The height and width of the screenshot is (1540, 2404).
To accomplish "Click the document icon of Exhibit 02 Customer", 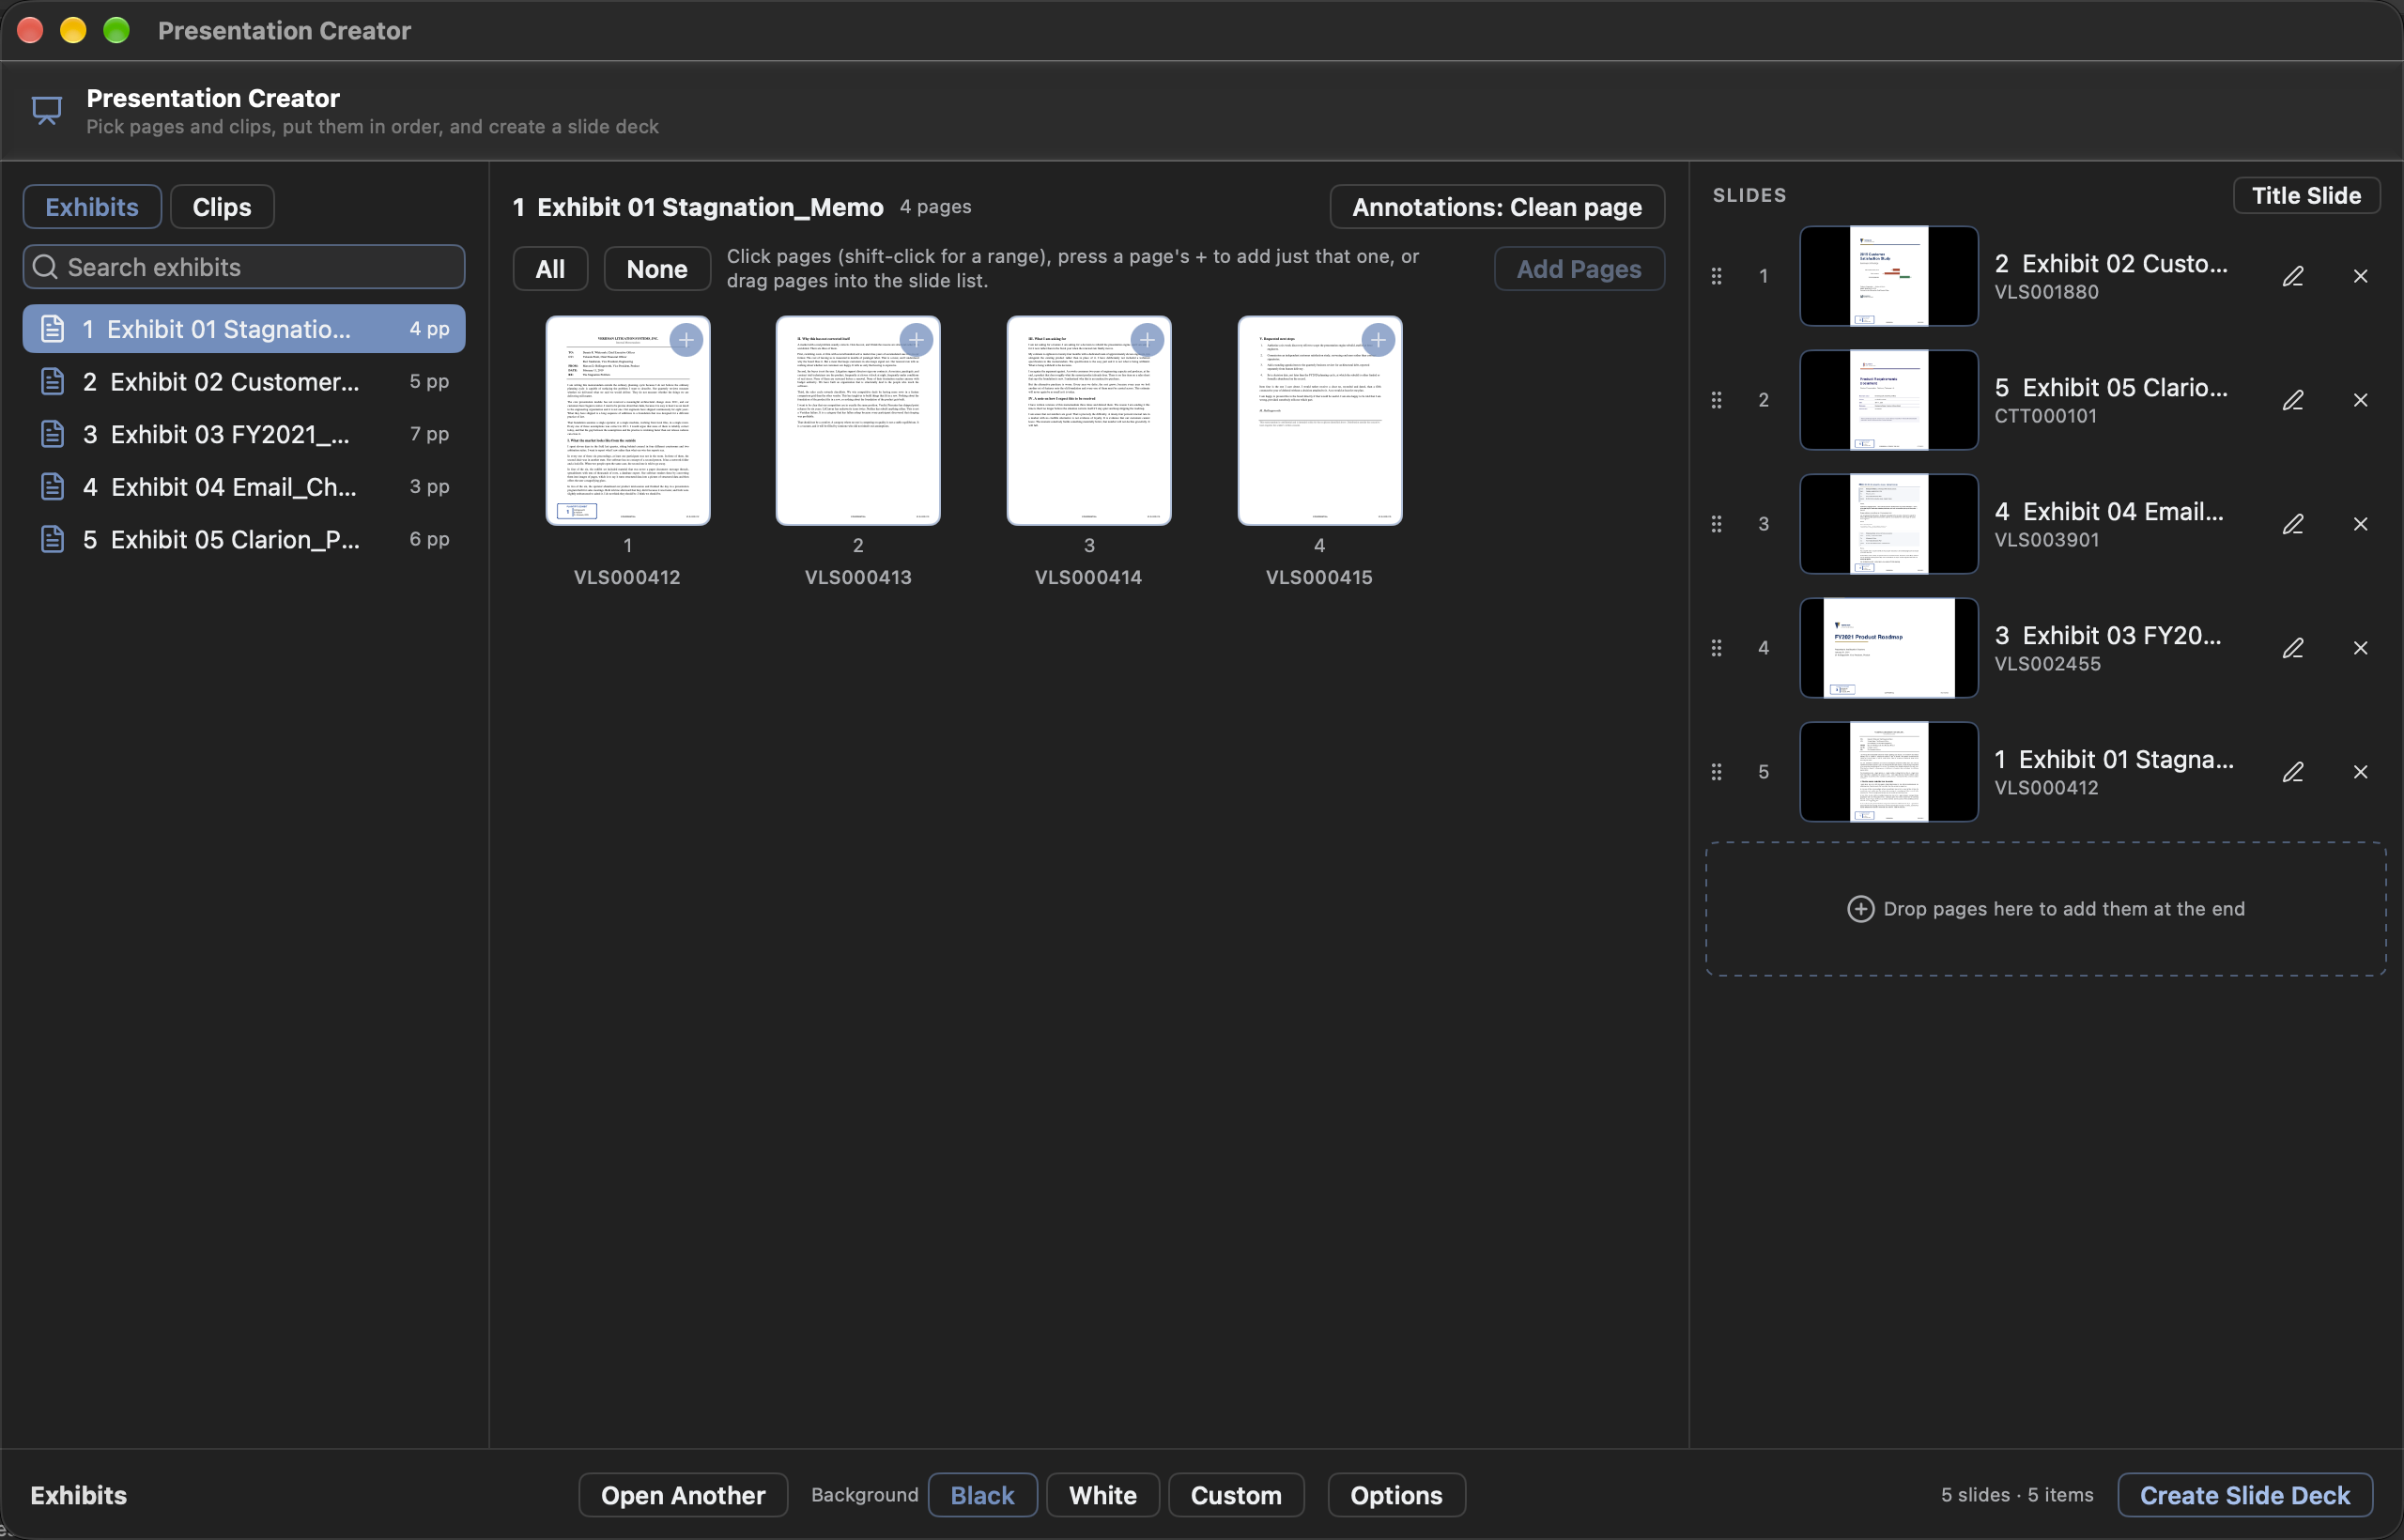I will click(52, 382).
